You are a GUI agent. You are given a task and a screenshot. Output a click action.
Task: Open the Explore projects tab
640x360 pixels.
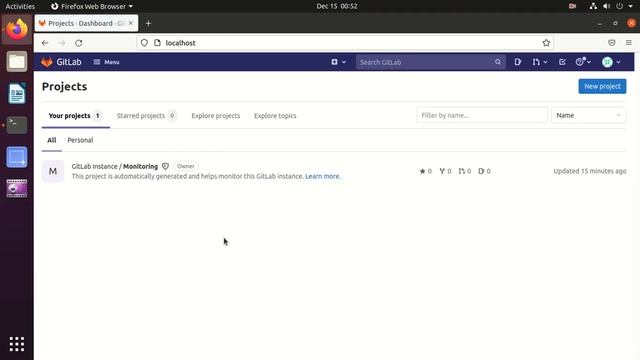click(x=216, y=116)
